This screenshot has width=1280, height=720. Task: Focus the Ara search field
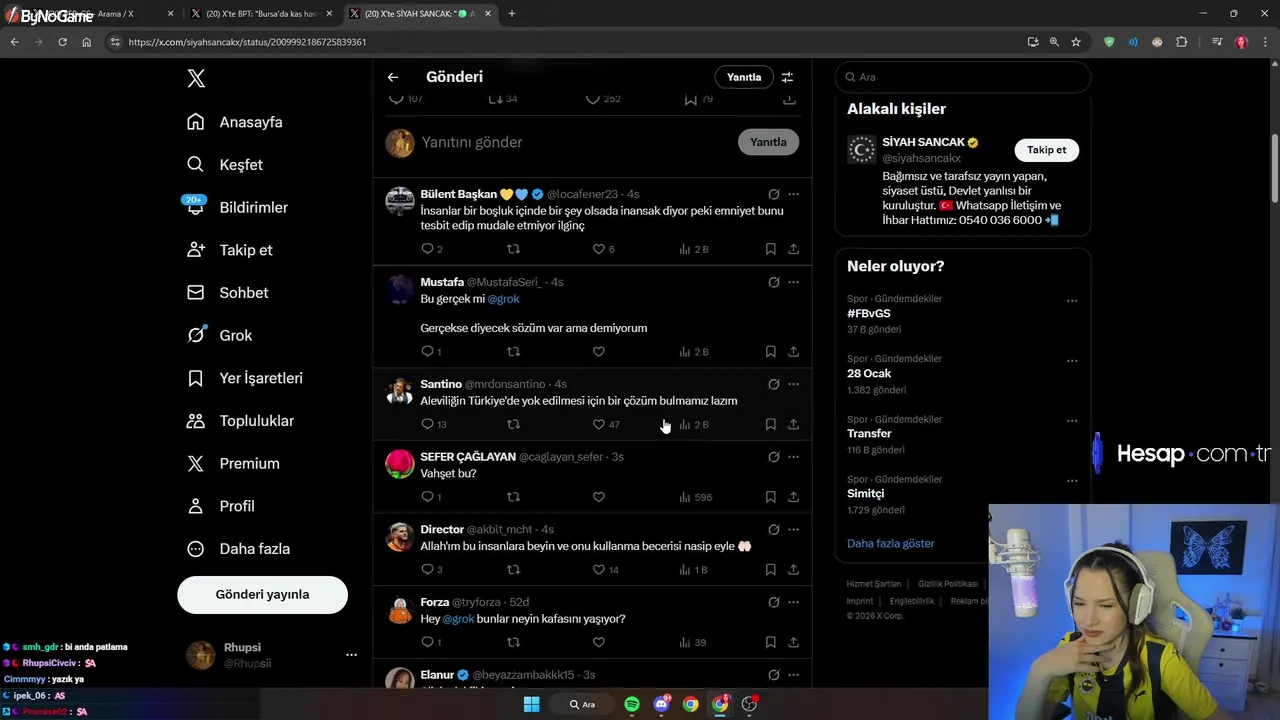pyautogui.click(x=962, y=77)
